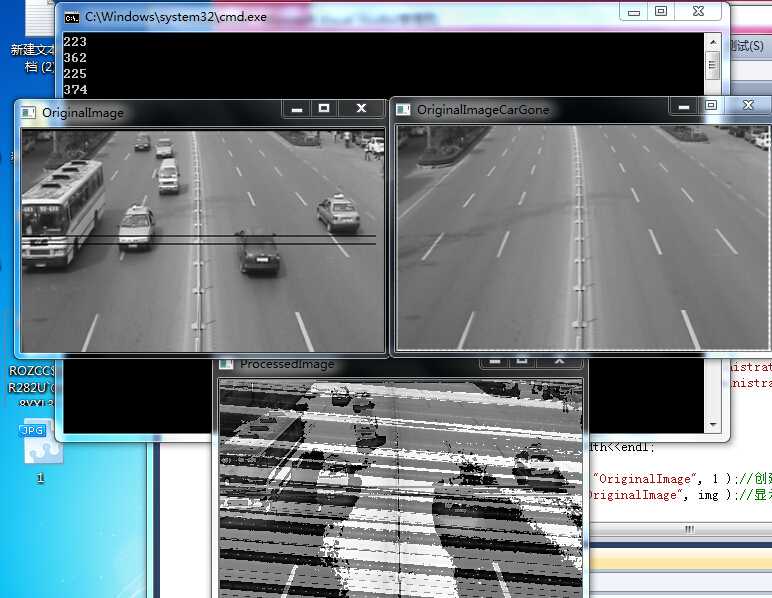The image size is (772, 598).
Task: Click the cmd scrollbar up arrow
Action: [713, 43]
